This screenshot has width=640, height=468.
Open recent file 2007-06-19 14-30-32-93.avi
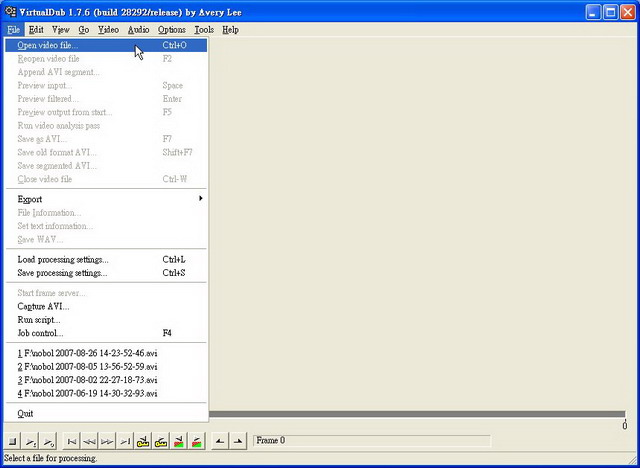pyautogui.click(x=106, y=394)
